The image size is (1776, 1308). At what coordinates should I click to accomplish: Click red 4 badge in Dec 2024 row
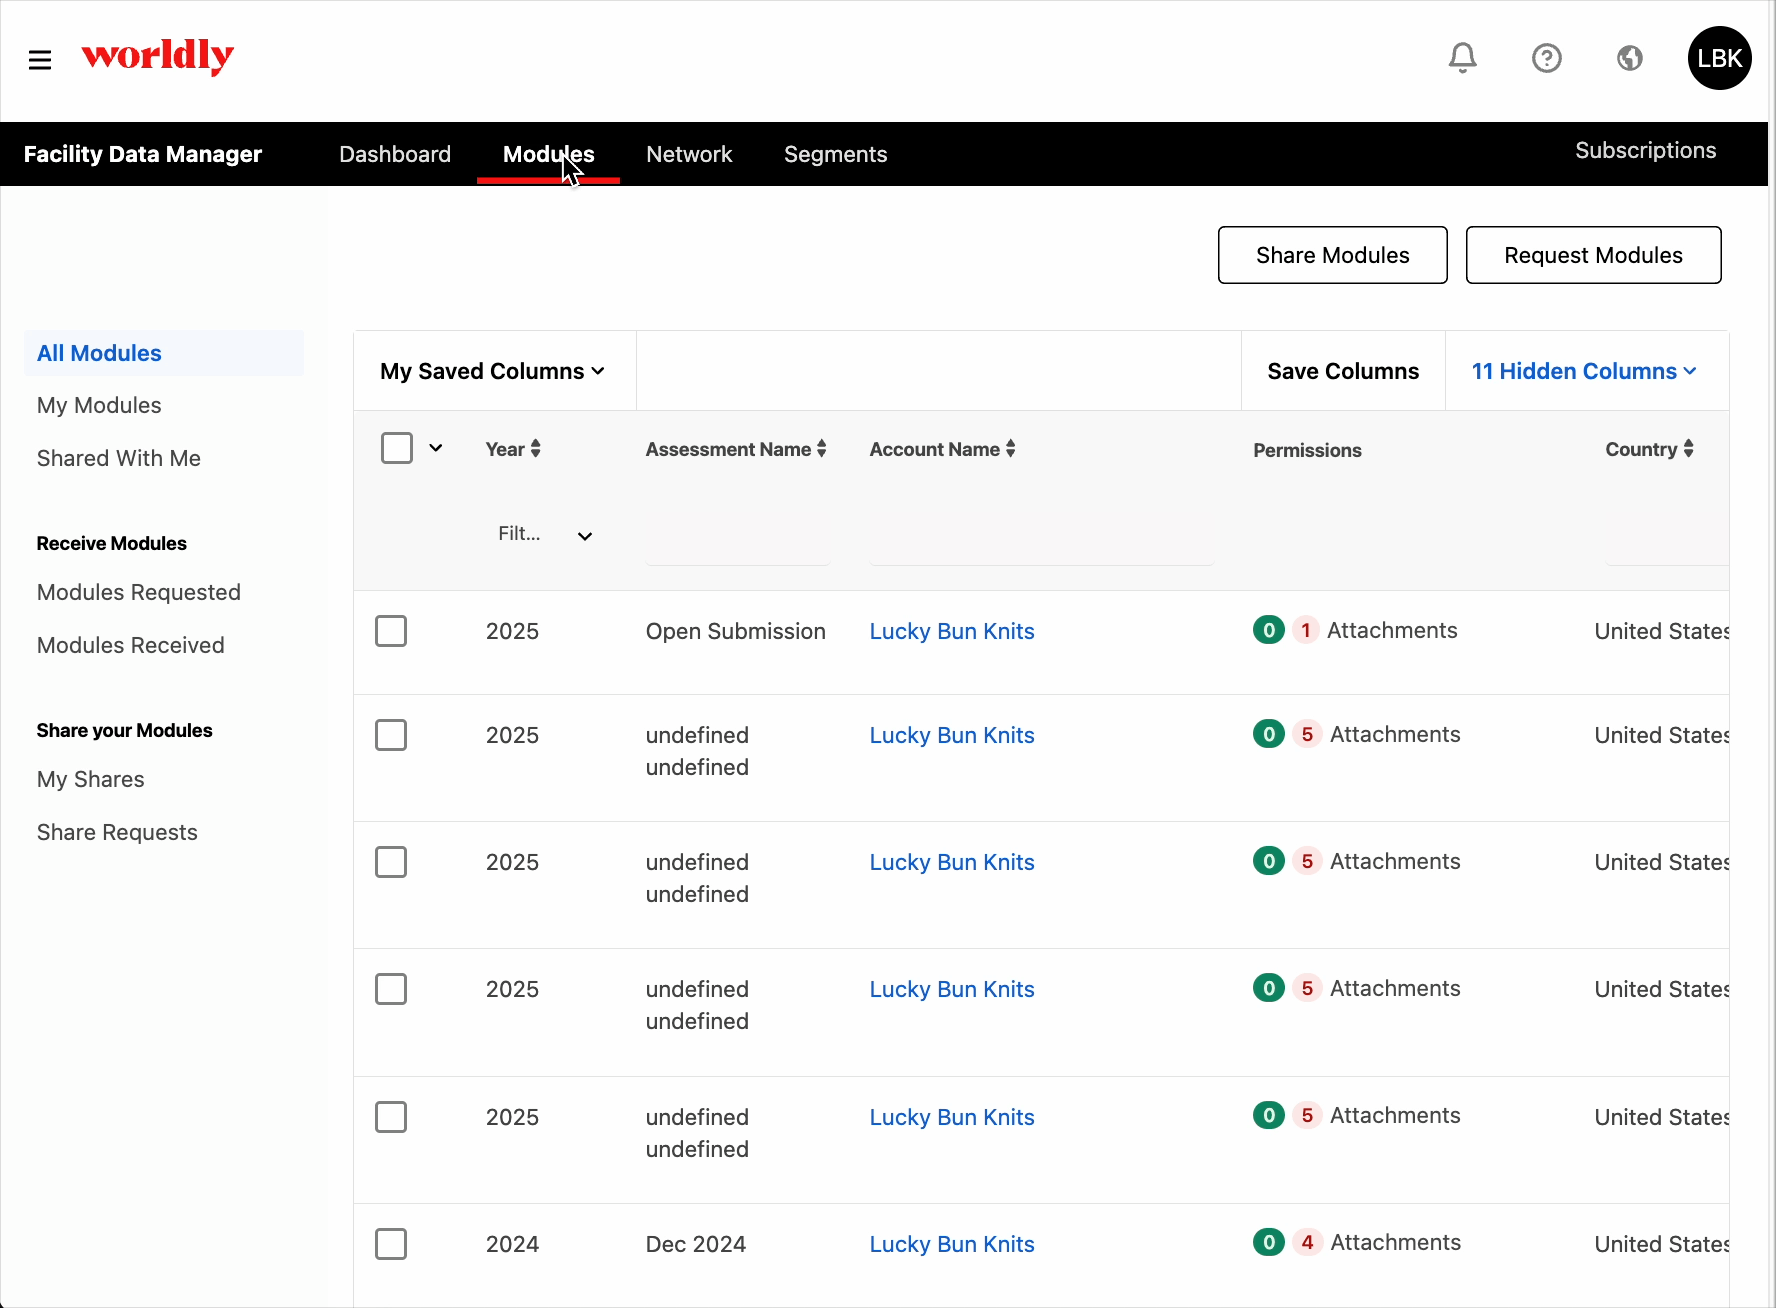click(1307, 1242)
